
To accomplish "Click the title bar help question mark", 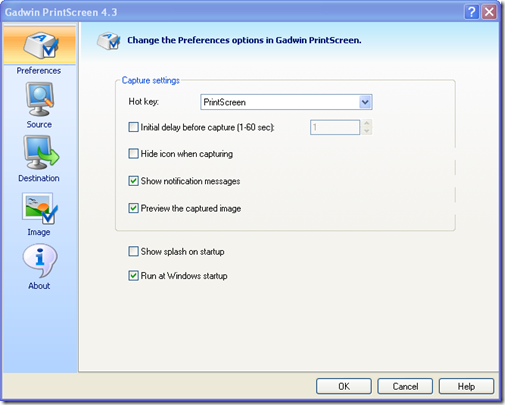I will (x=471, y=12).
